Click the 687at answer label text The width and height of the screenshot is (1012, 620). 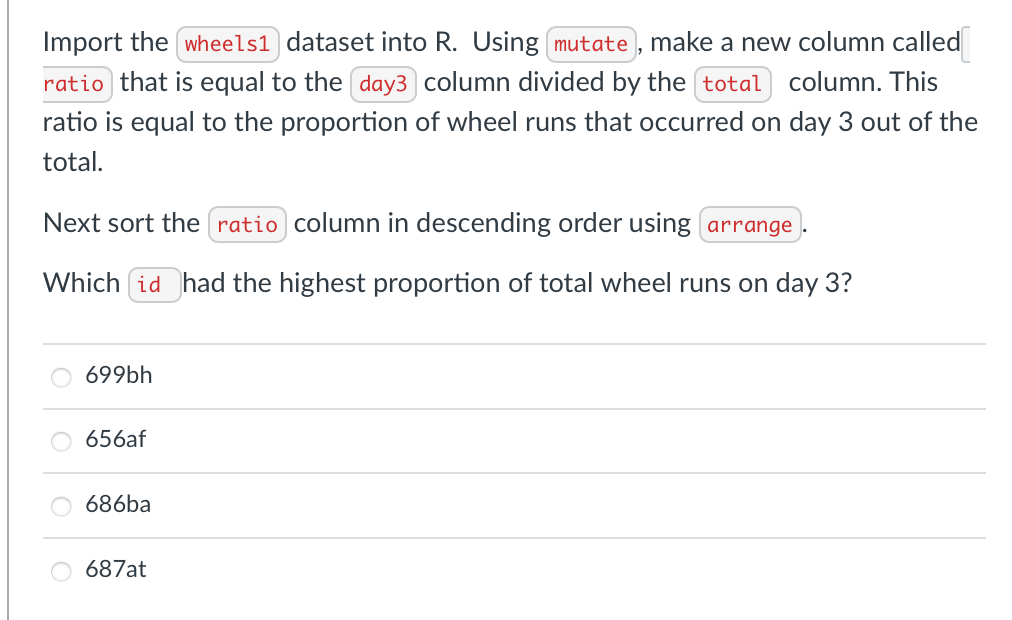point(116,570)
